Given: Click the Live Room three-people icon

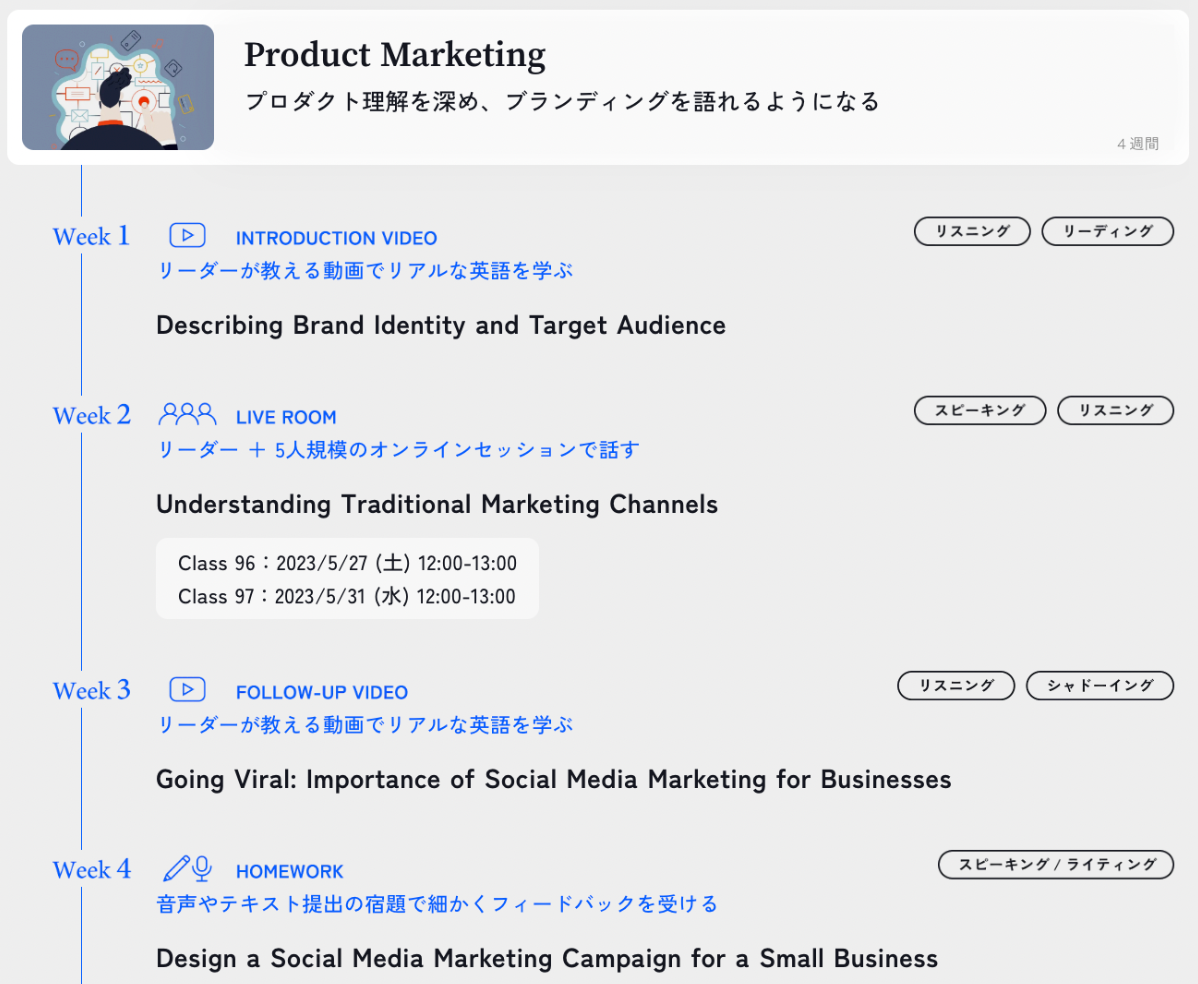Looking at the screenshot, I should [x=187, y=414].
